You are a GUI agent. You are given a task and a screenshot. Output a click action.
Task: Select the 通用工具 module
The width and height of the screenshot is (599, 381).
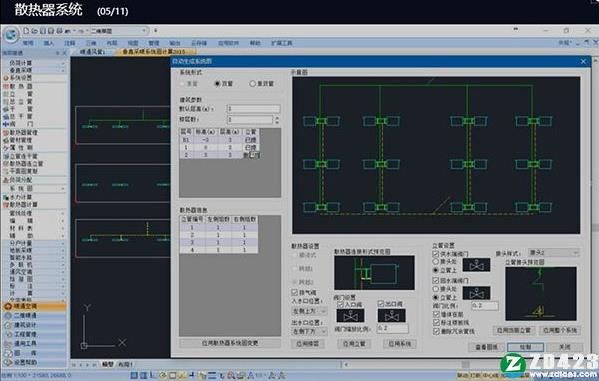[x=34, y=343]
